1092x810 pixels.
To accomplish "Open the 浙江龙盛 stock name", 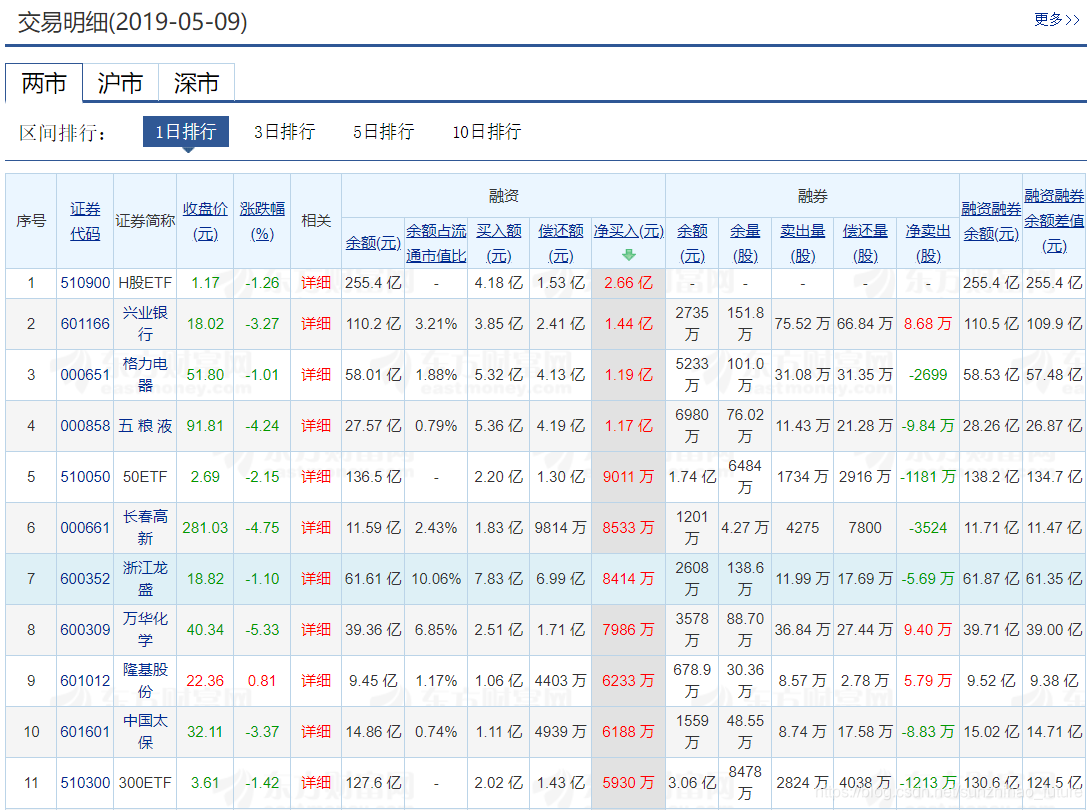I will [x=145, y=579].
